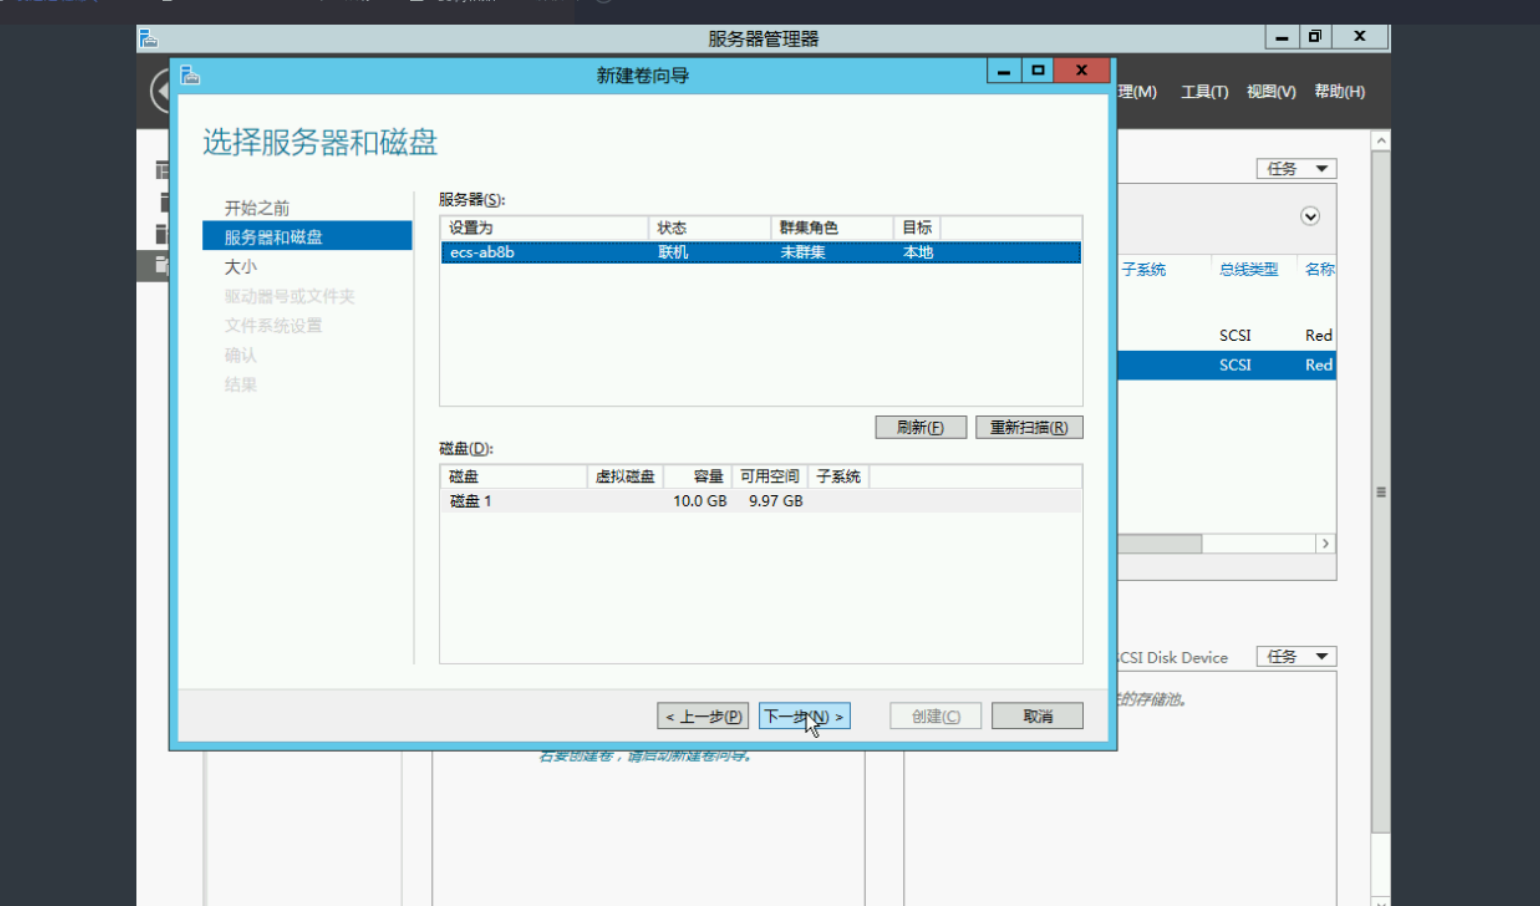Viewport: 1540px width, 906px height.
Task: Click the 目标 column header
Action: coord(917,228)
